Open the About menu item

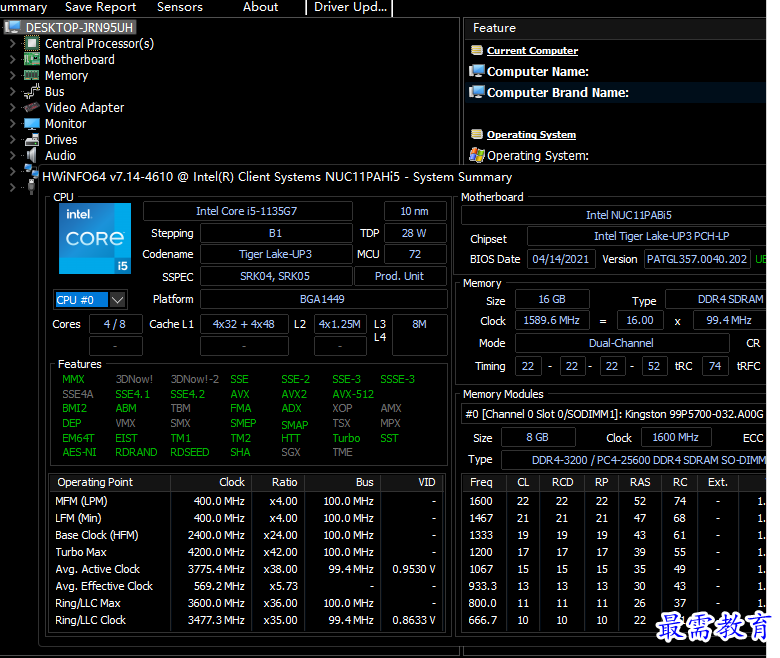pos(260,7)
